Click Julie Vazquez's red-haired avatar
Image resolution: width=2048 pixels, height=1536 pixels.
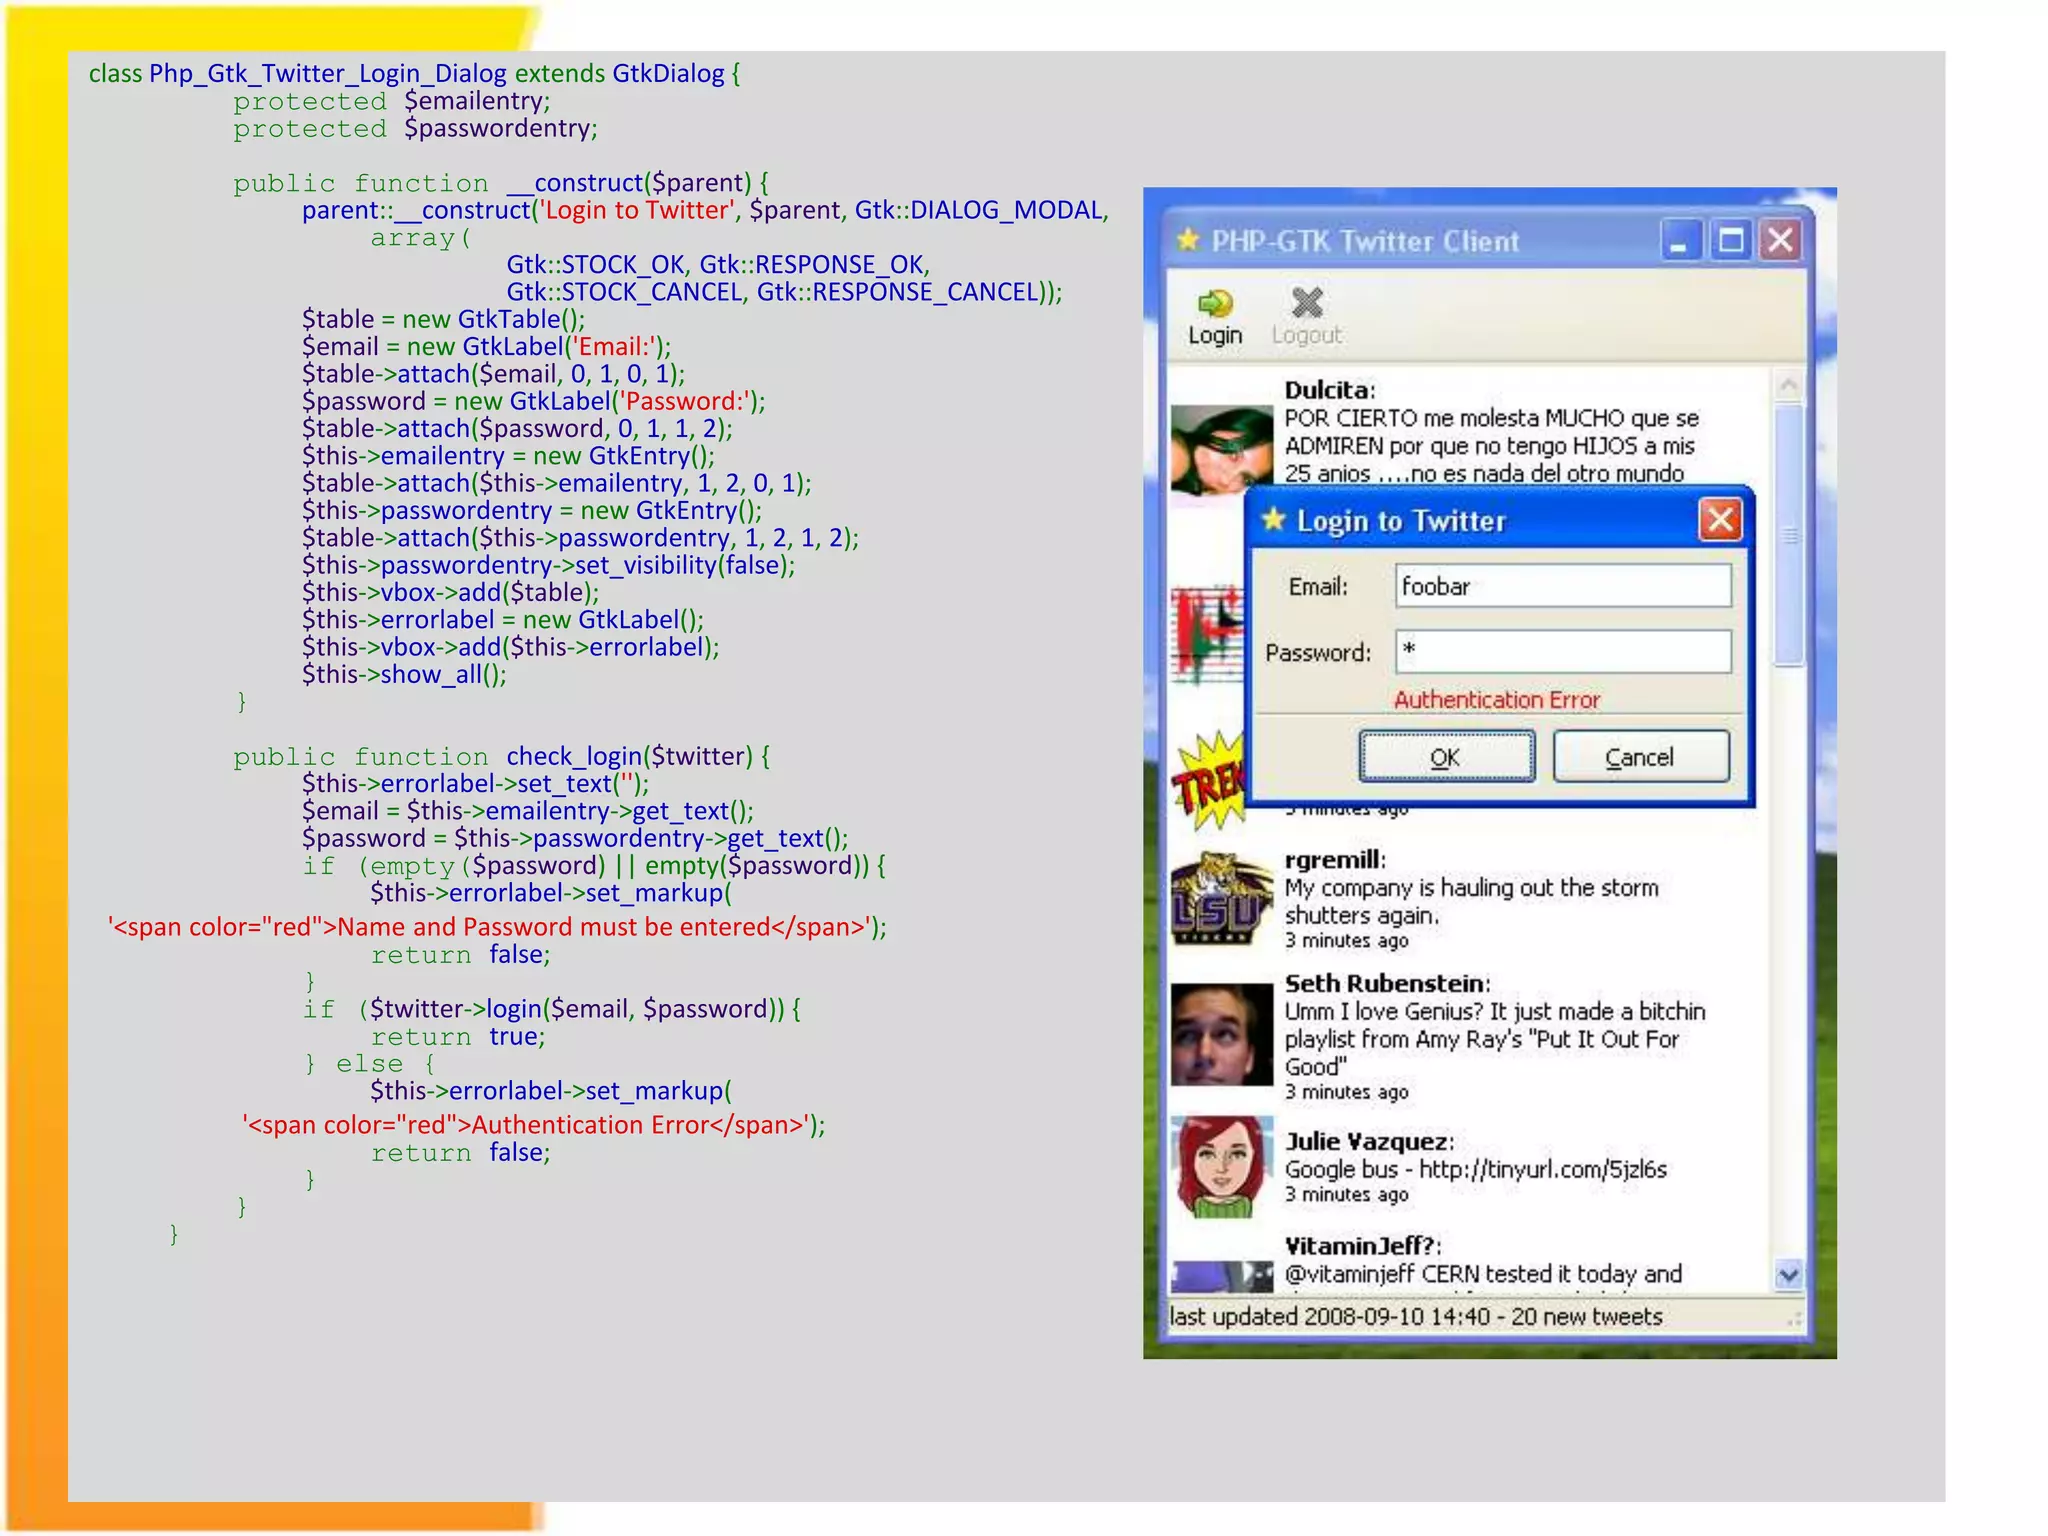click(1221, 1167)
